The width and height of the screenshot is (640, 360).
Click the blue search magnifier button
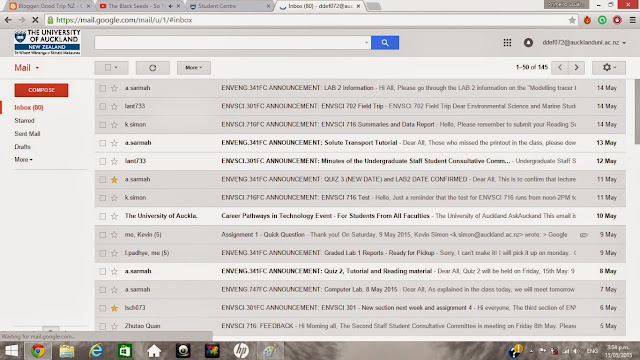[385, 42]
